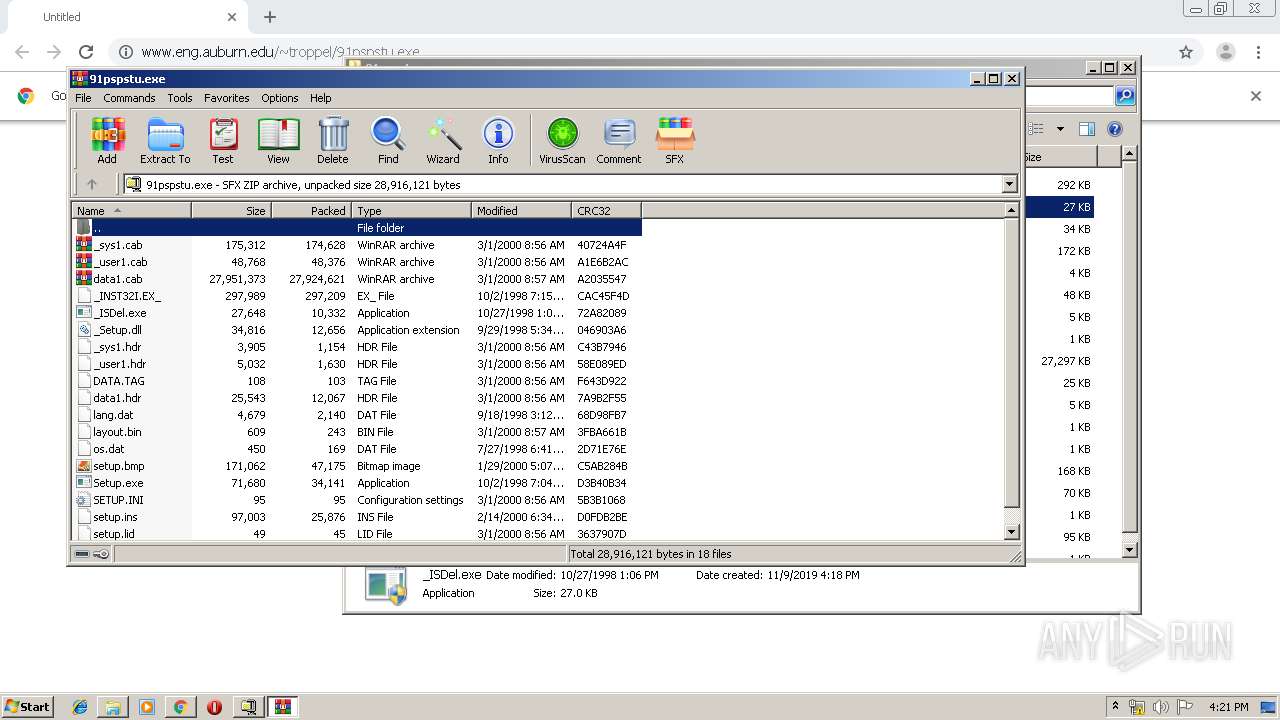Toggle the Explorer preview pane icon

point(1087,129)
